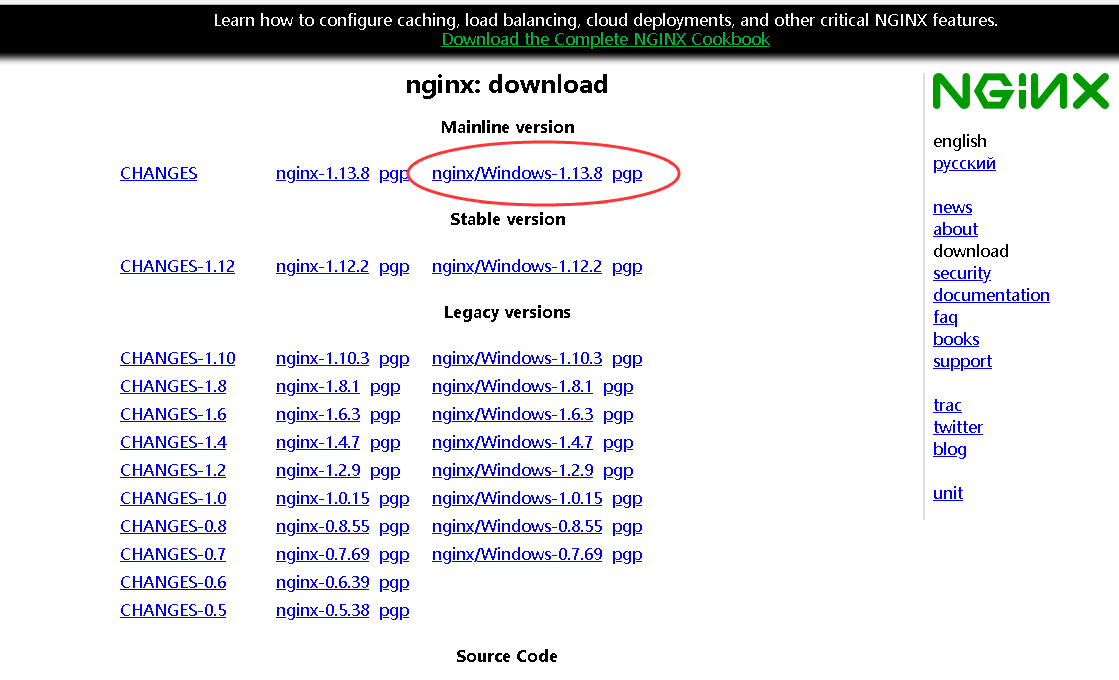Download nginx-1.13.8 source
The image size is (1119, 680).
click(x=323, y=173)
